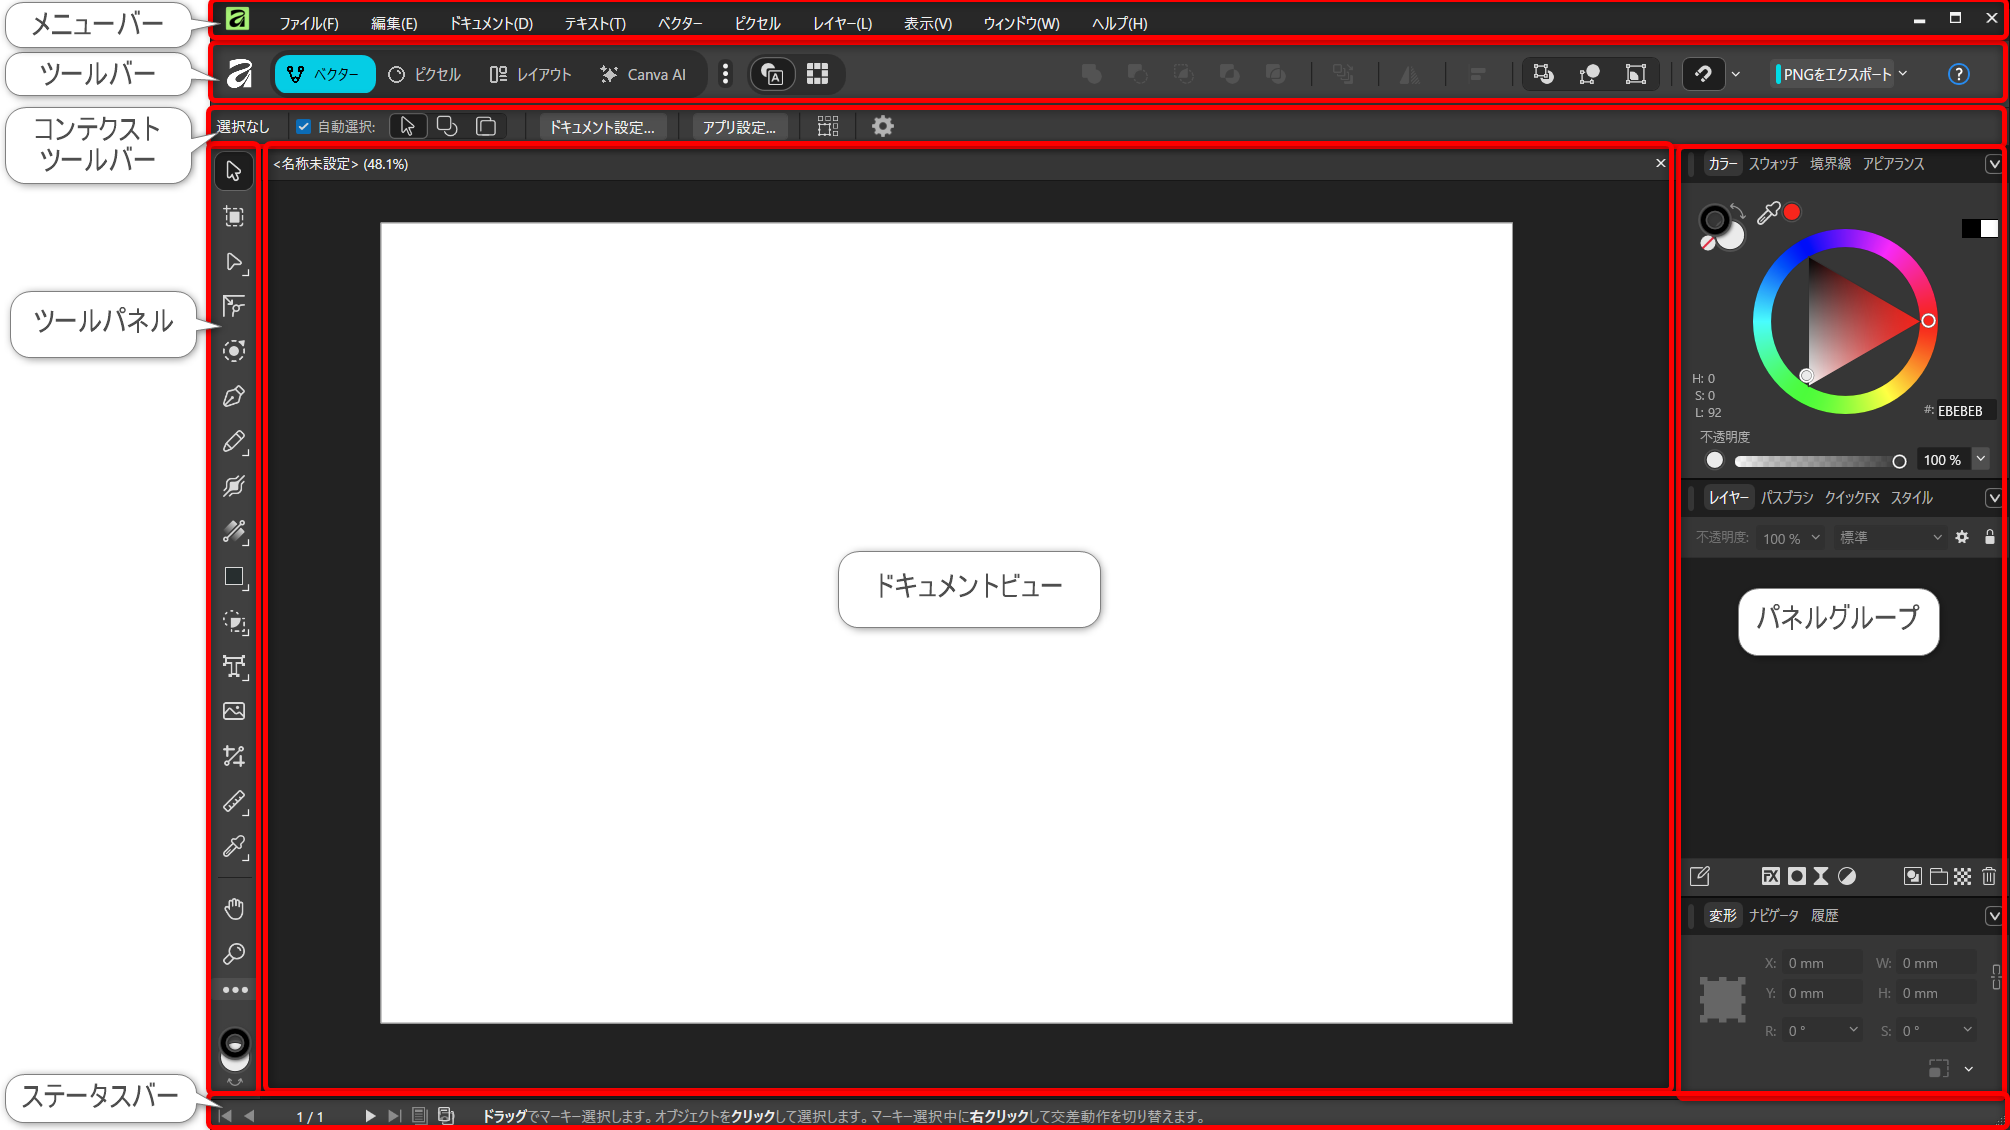Open the opacity 100 % dropdown in Color panel

click(1981, 459)
